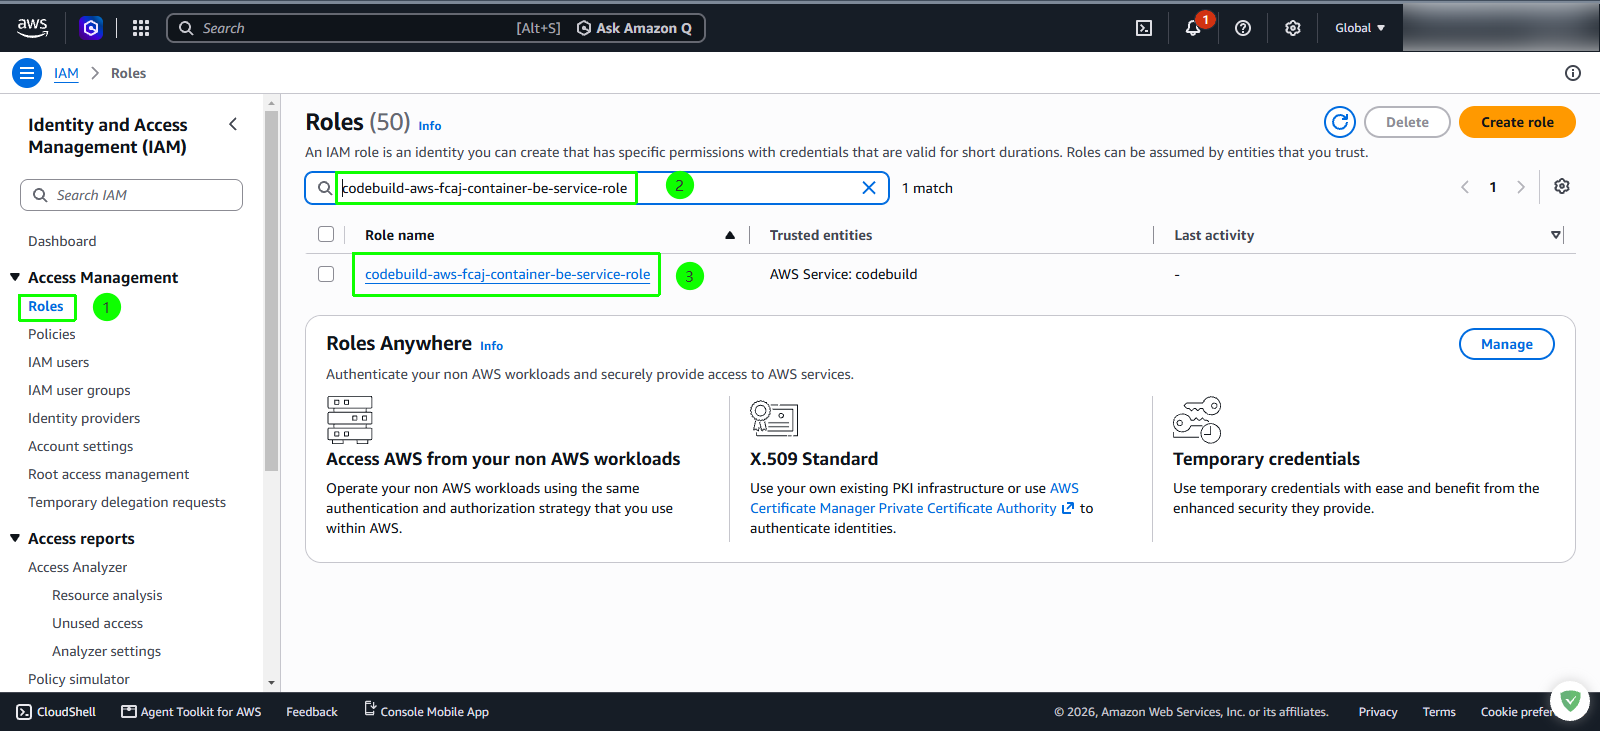Open Policies in the sidebar
Screen dimensions: 1600x731
(52, 334)
